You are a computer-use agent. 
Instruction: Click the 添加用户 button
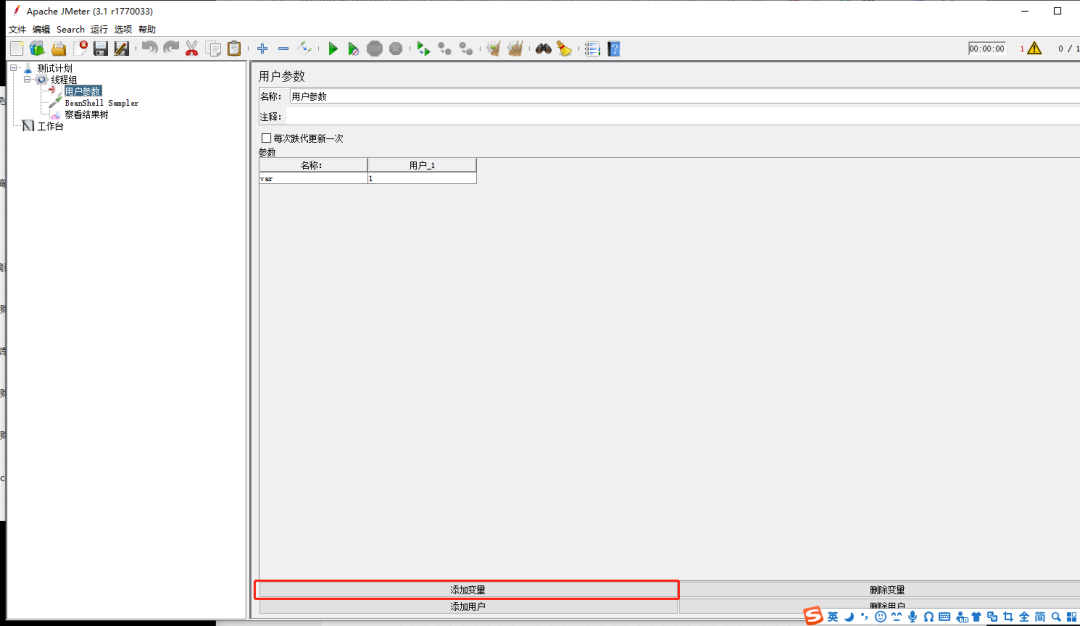(468, 606)
